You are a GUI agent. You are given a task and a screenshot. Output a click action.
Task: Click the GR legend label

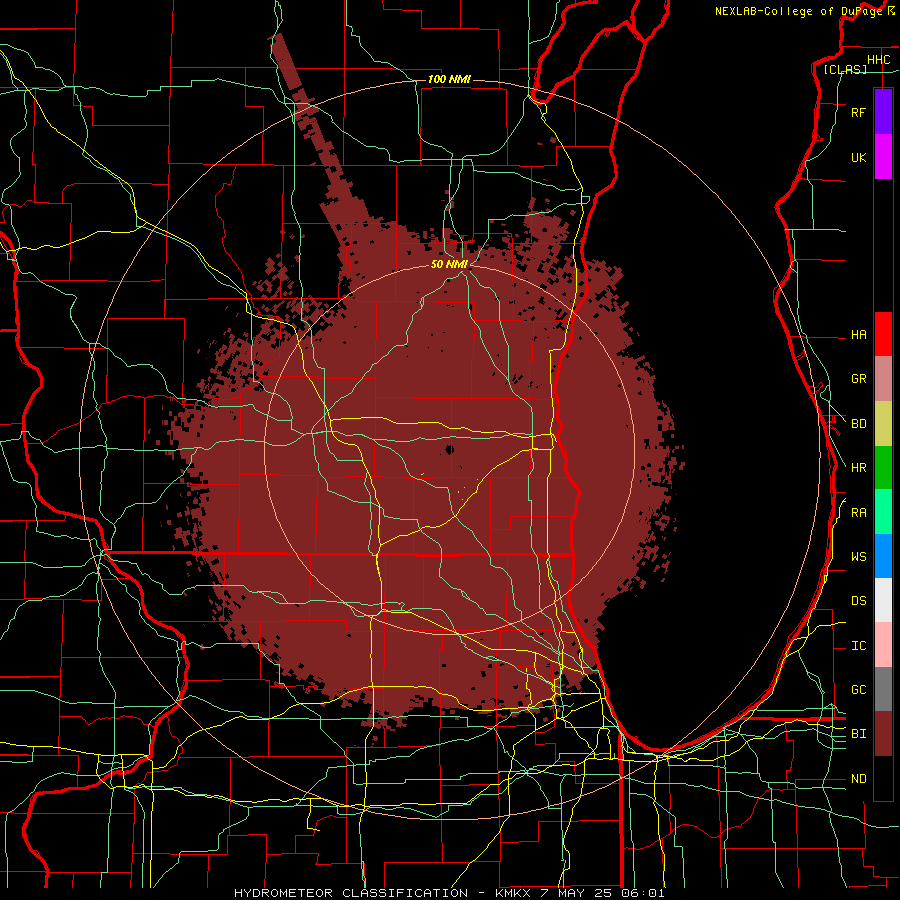[x=858, y=379]
